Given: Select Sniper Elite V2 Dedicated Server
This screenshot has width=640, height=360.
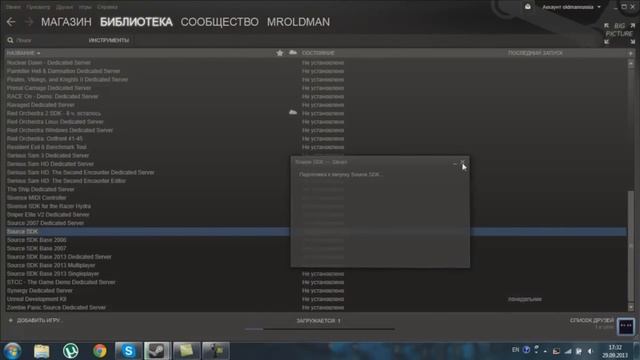Looking at the screenshot, I should pos(48,215).
